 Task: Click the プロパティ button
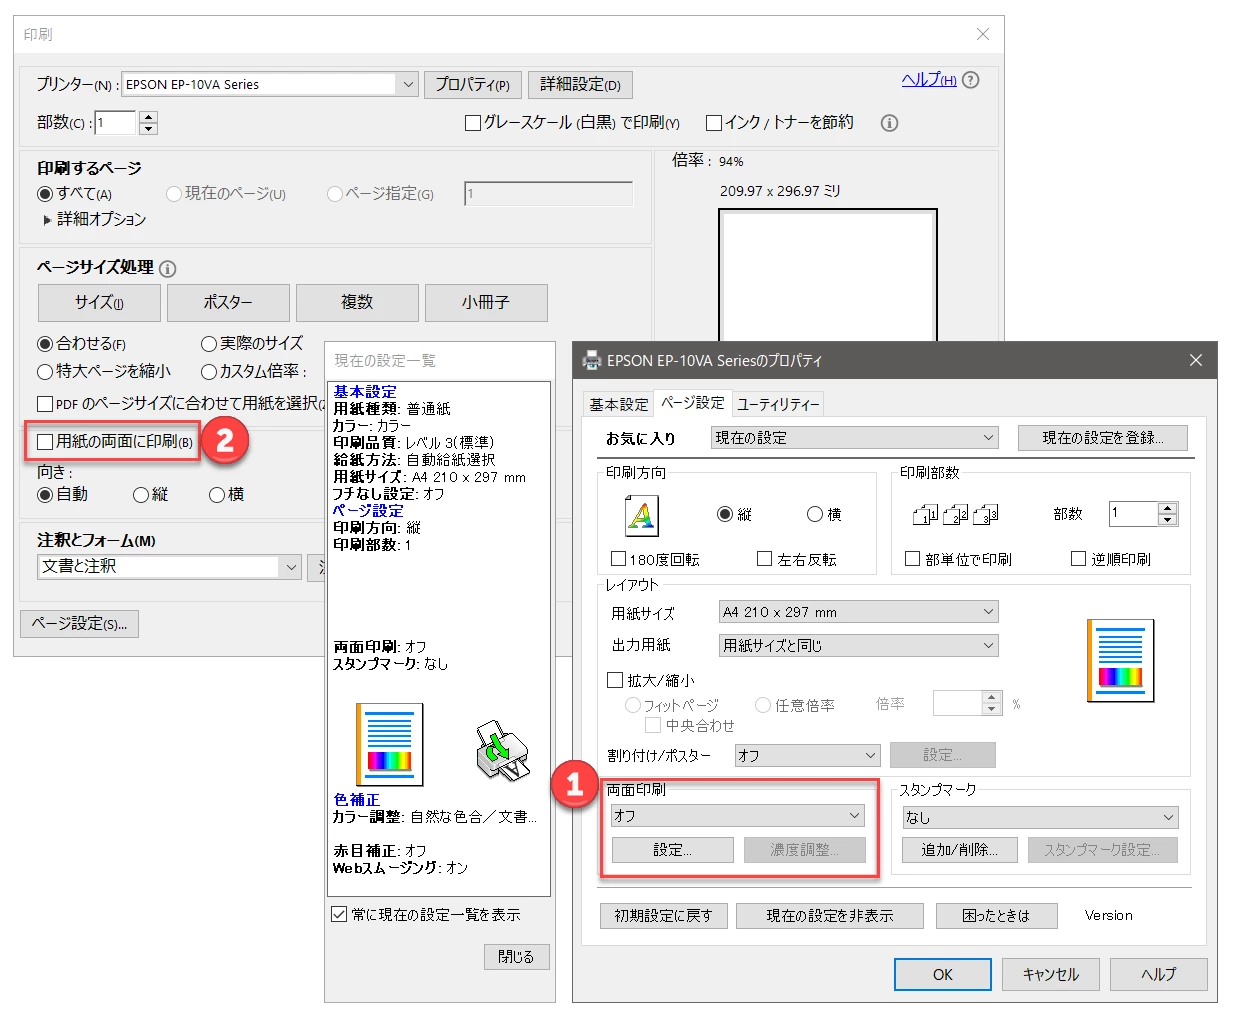pos(472,85)
